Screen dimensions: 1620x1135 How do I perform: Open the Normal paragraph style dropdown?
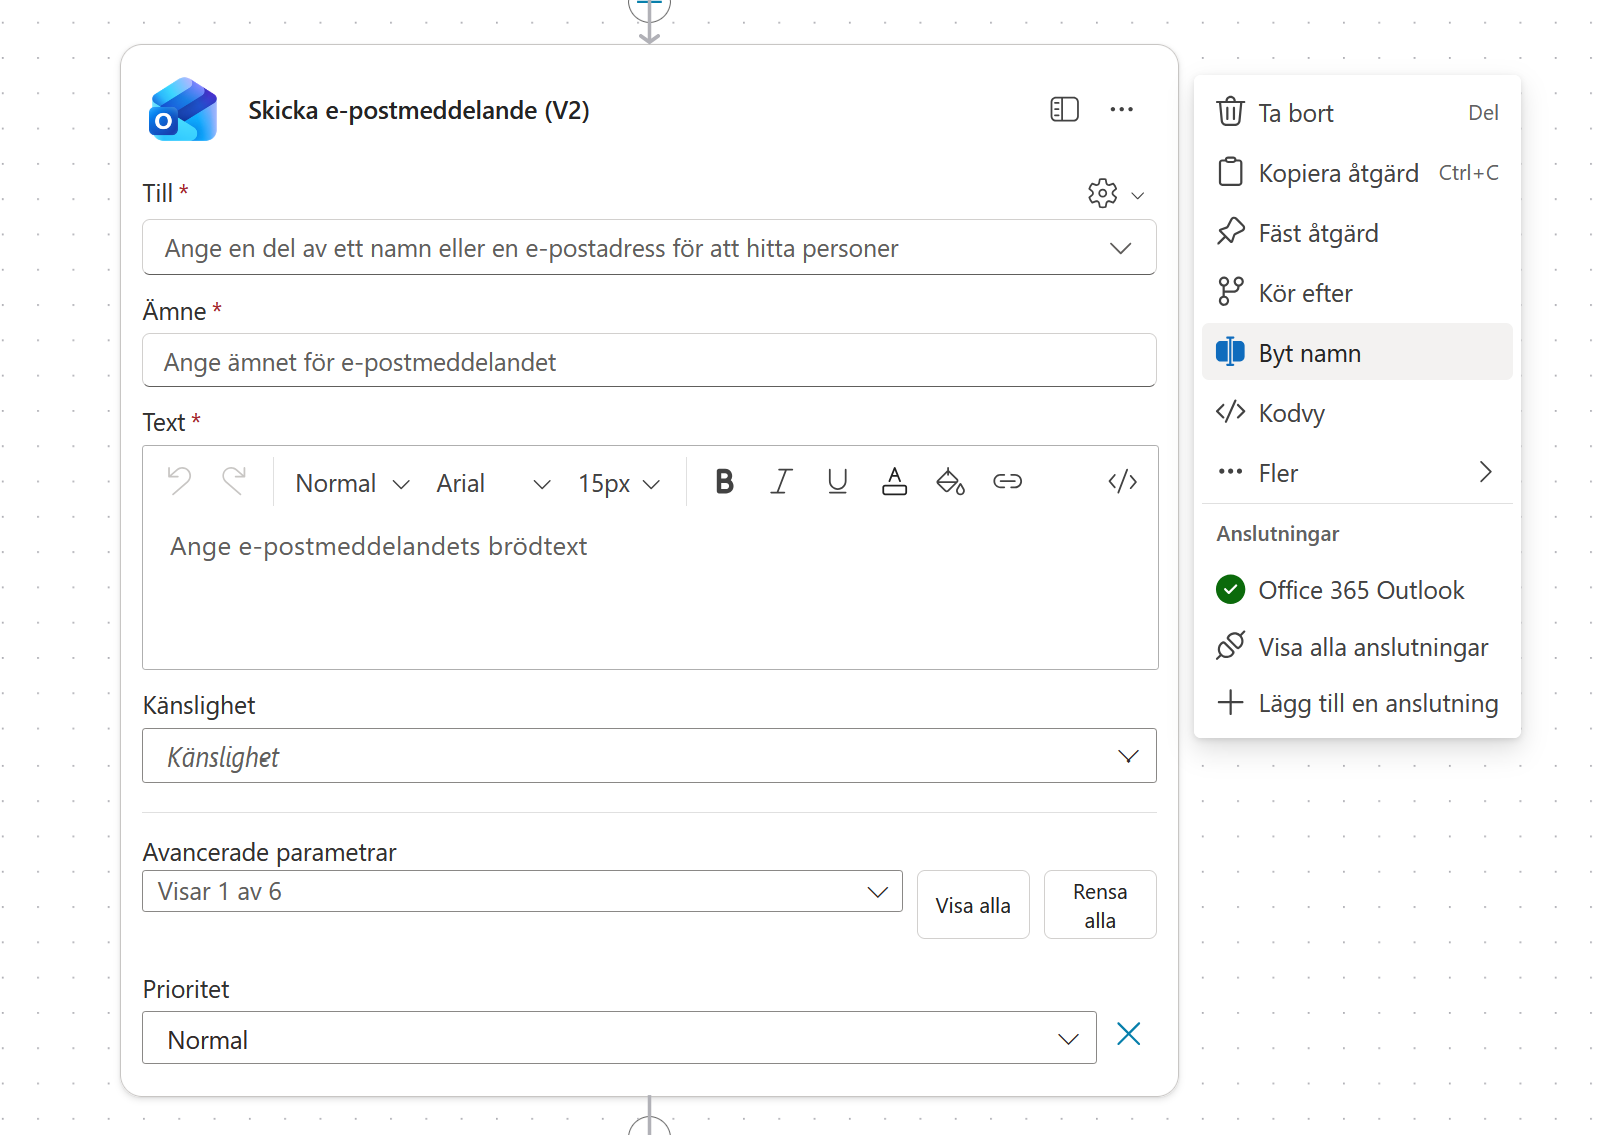(352, 483)
